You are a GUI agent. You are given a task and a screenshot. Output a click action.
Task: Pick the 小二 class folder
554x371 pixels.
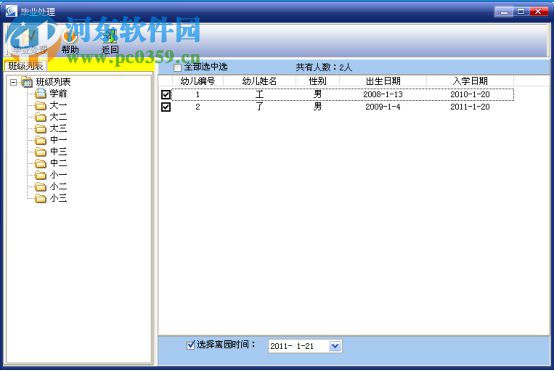(58, 186)
